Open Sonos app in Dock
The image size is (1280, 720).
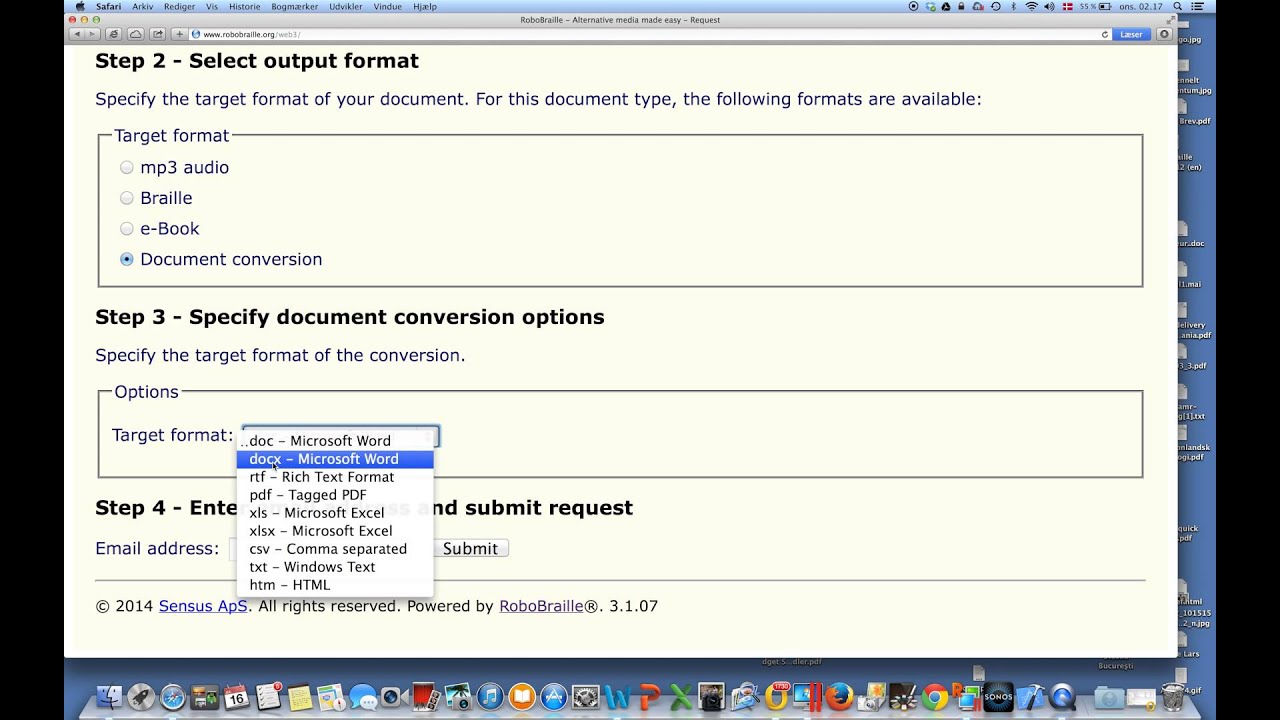pyautogui.click(x=998, y=697)
